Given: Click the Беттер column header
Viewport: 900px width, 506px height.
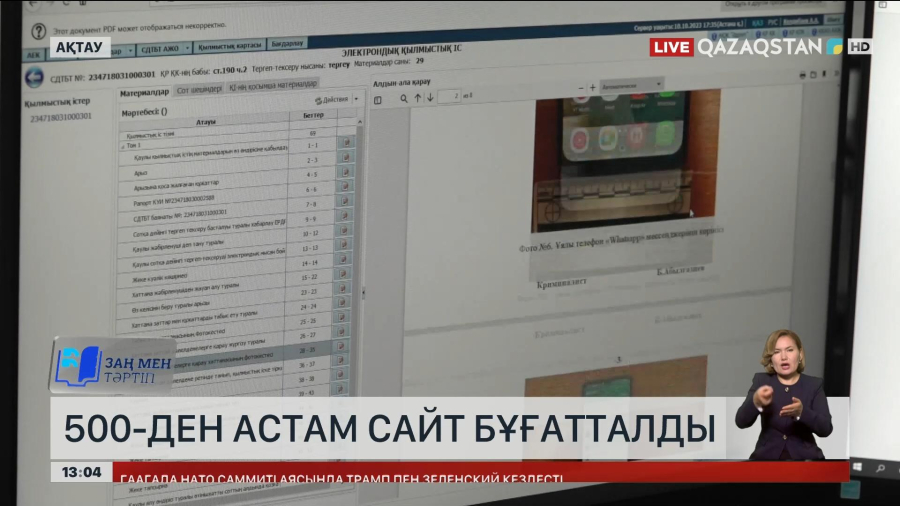Looking at the screenshot, I should 313,115.
